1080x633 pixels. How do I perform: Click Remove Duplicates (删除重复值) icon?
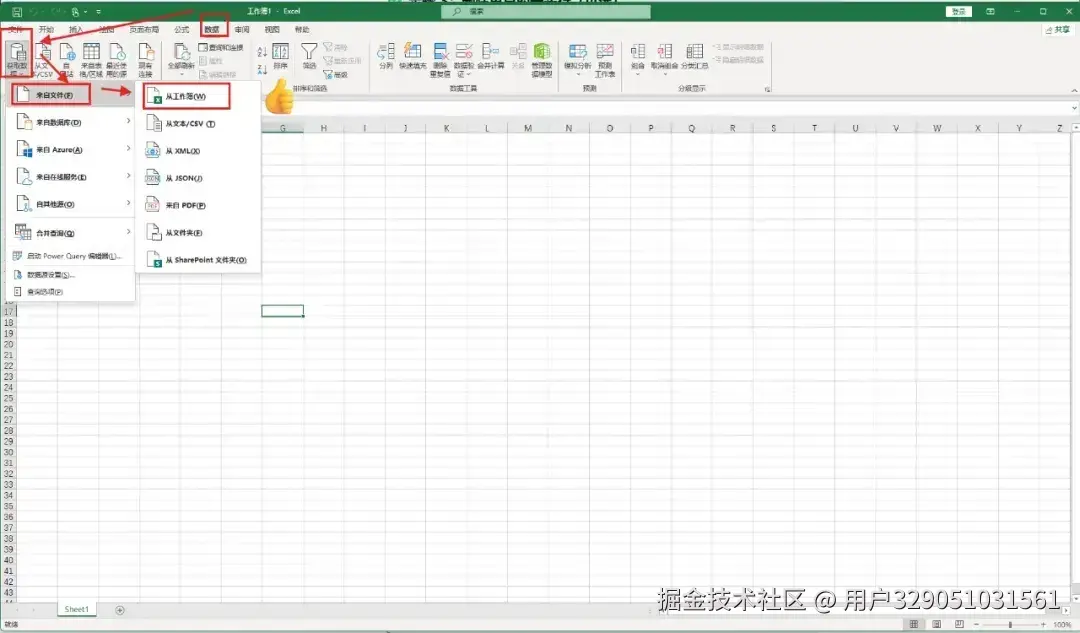point(440,60)
